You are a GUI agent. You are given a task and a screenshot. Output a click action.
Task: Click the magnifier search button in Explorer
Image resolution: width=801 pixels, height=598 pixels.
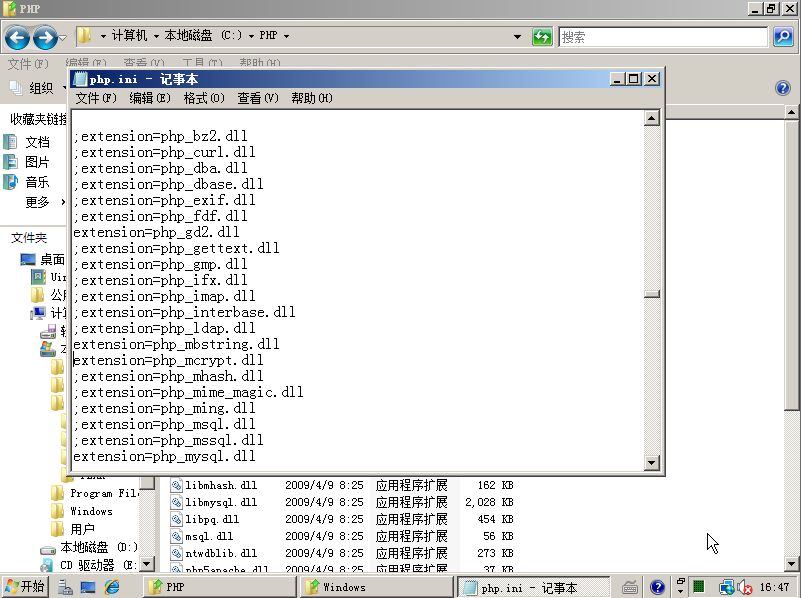(x=783, y=37)
